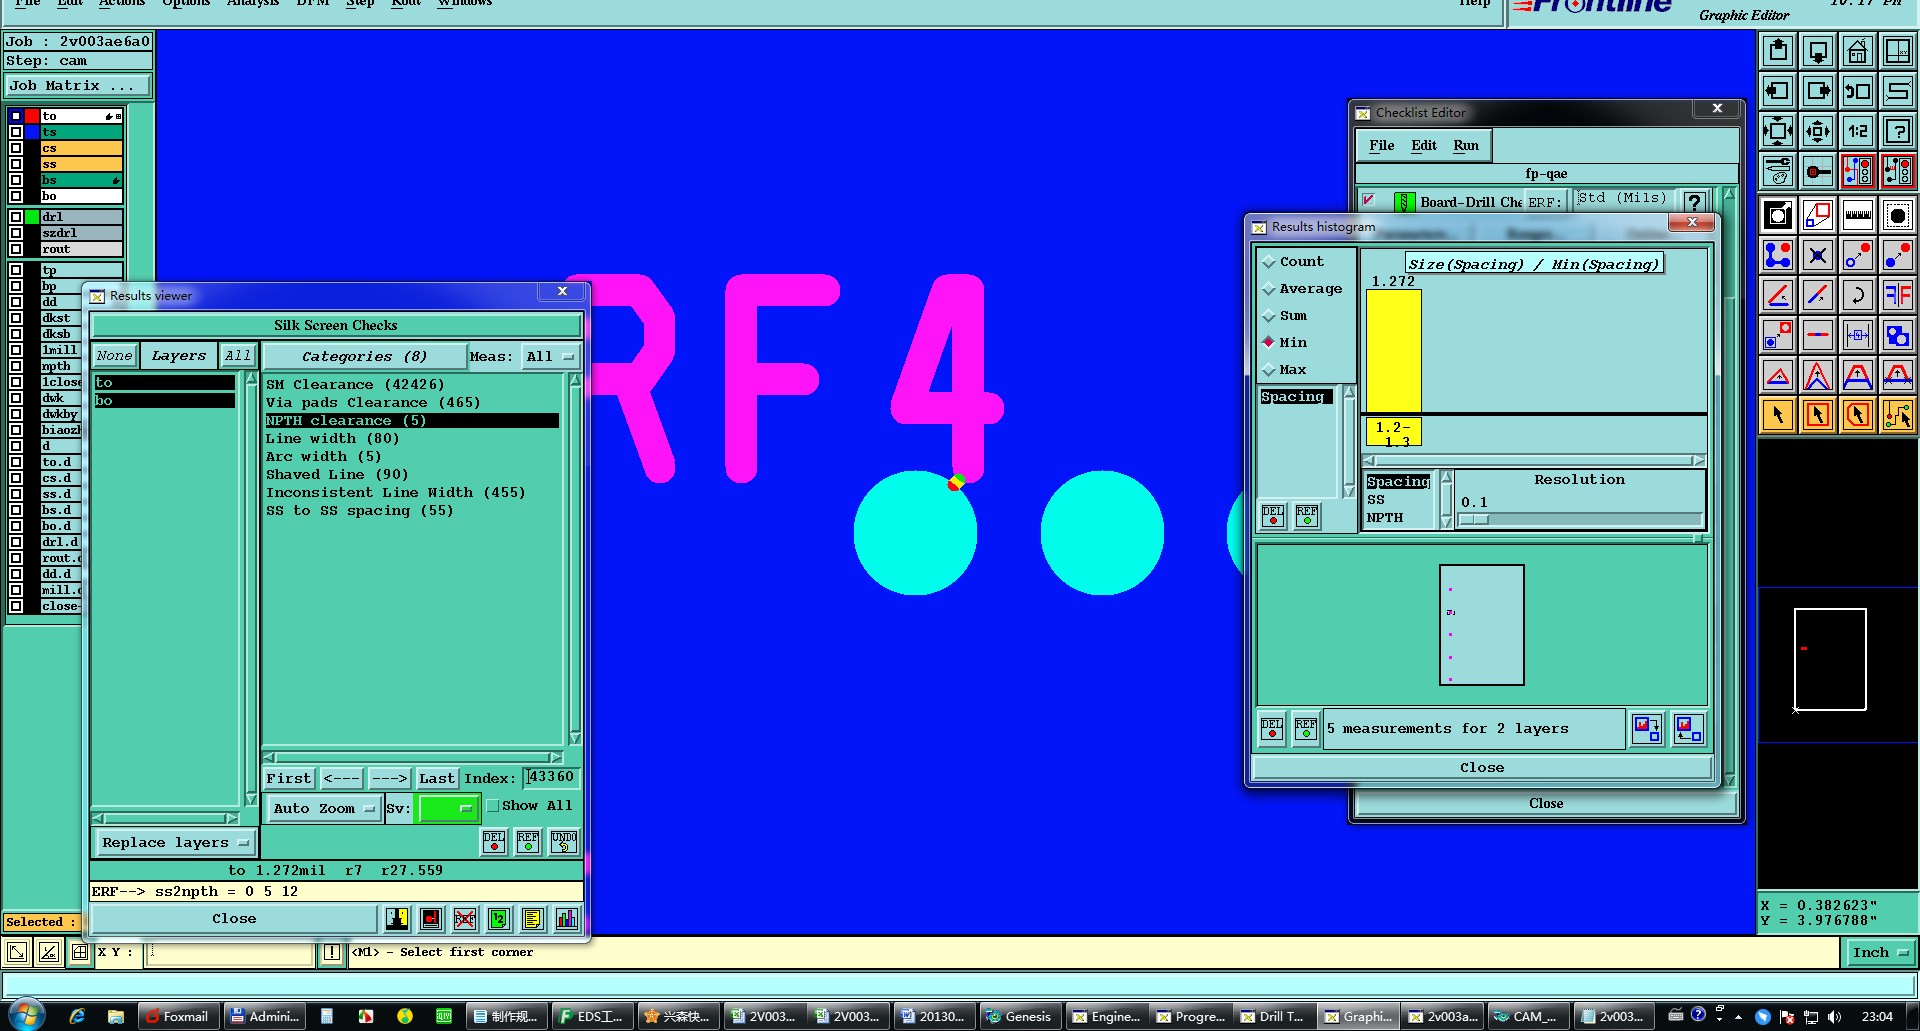Open File menu in Checklist Editor
Image resolution: width=1920 pixels, height=1031 pixels.
pos(1381,146)
